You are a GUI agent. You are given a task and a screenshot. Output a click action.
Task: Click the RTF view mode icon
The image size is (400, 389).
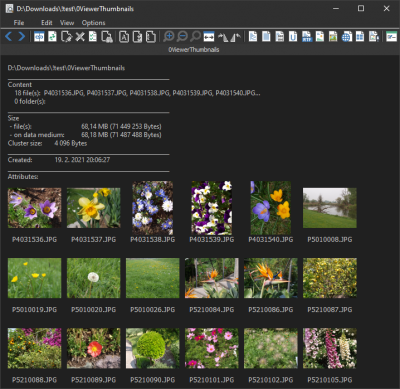(307, 36)
